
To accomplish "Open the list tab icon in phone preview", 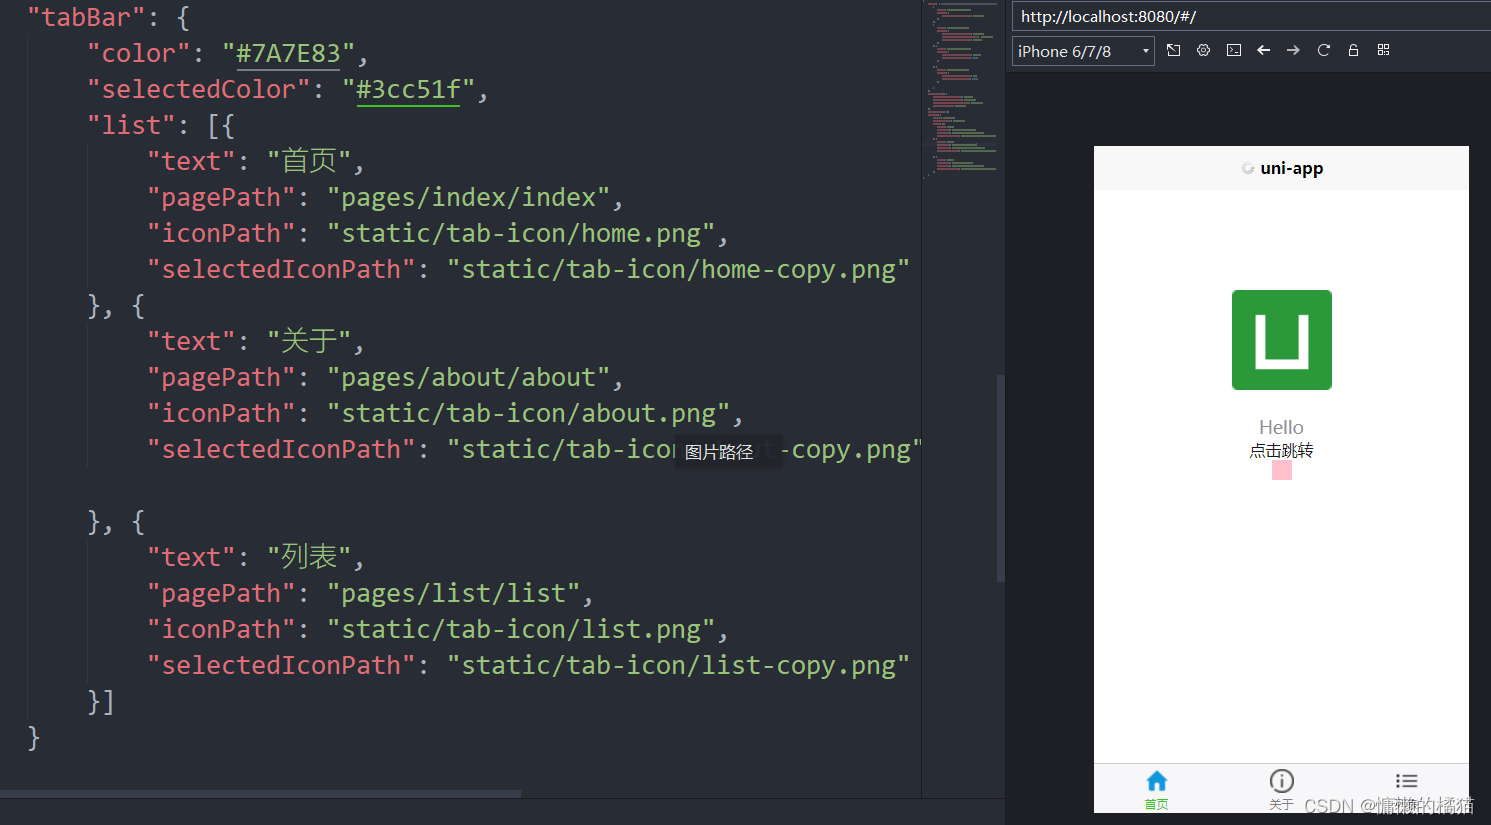I will (x=1406, y=781).
